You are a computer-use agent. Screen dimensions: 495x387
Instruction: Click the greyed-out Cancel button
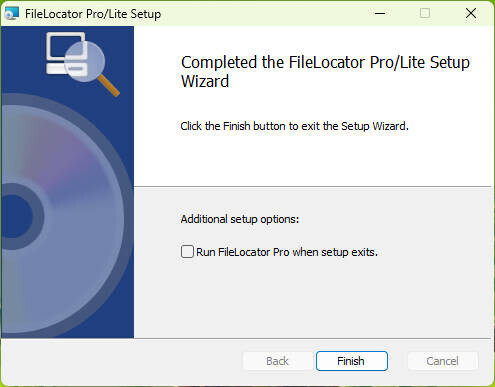(x=442, y=361)
